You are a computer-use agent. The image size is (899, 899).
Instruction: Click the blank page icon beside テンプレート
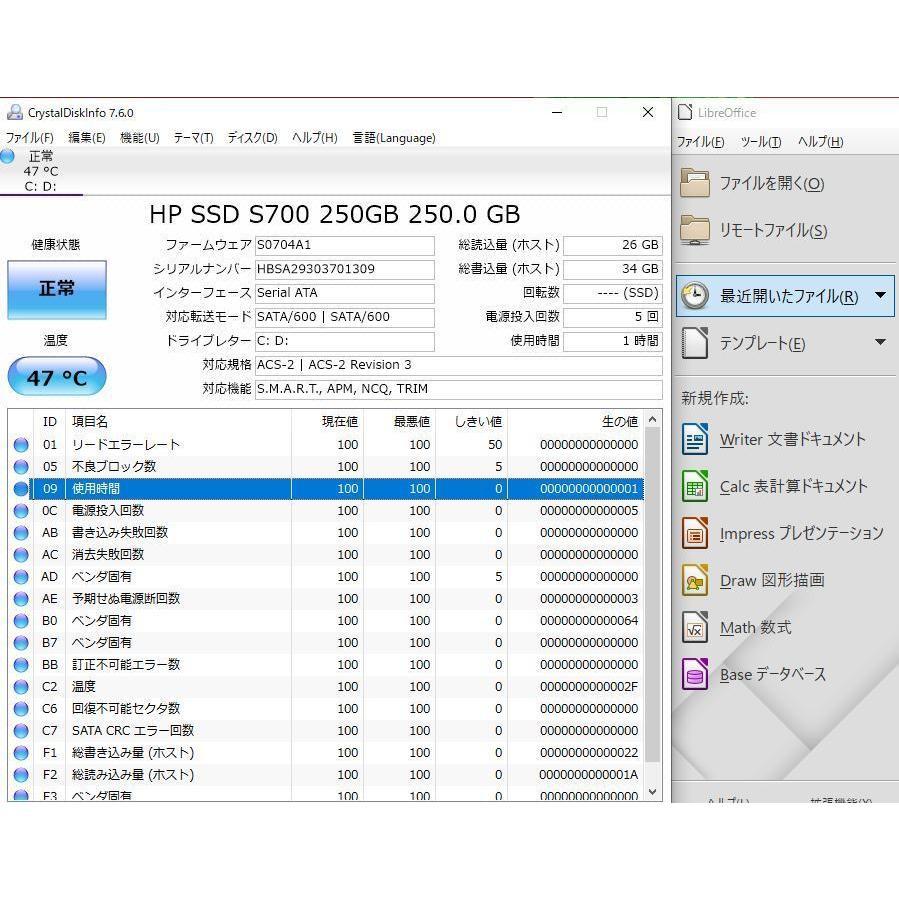click(695, 343)
